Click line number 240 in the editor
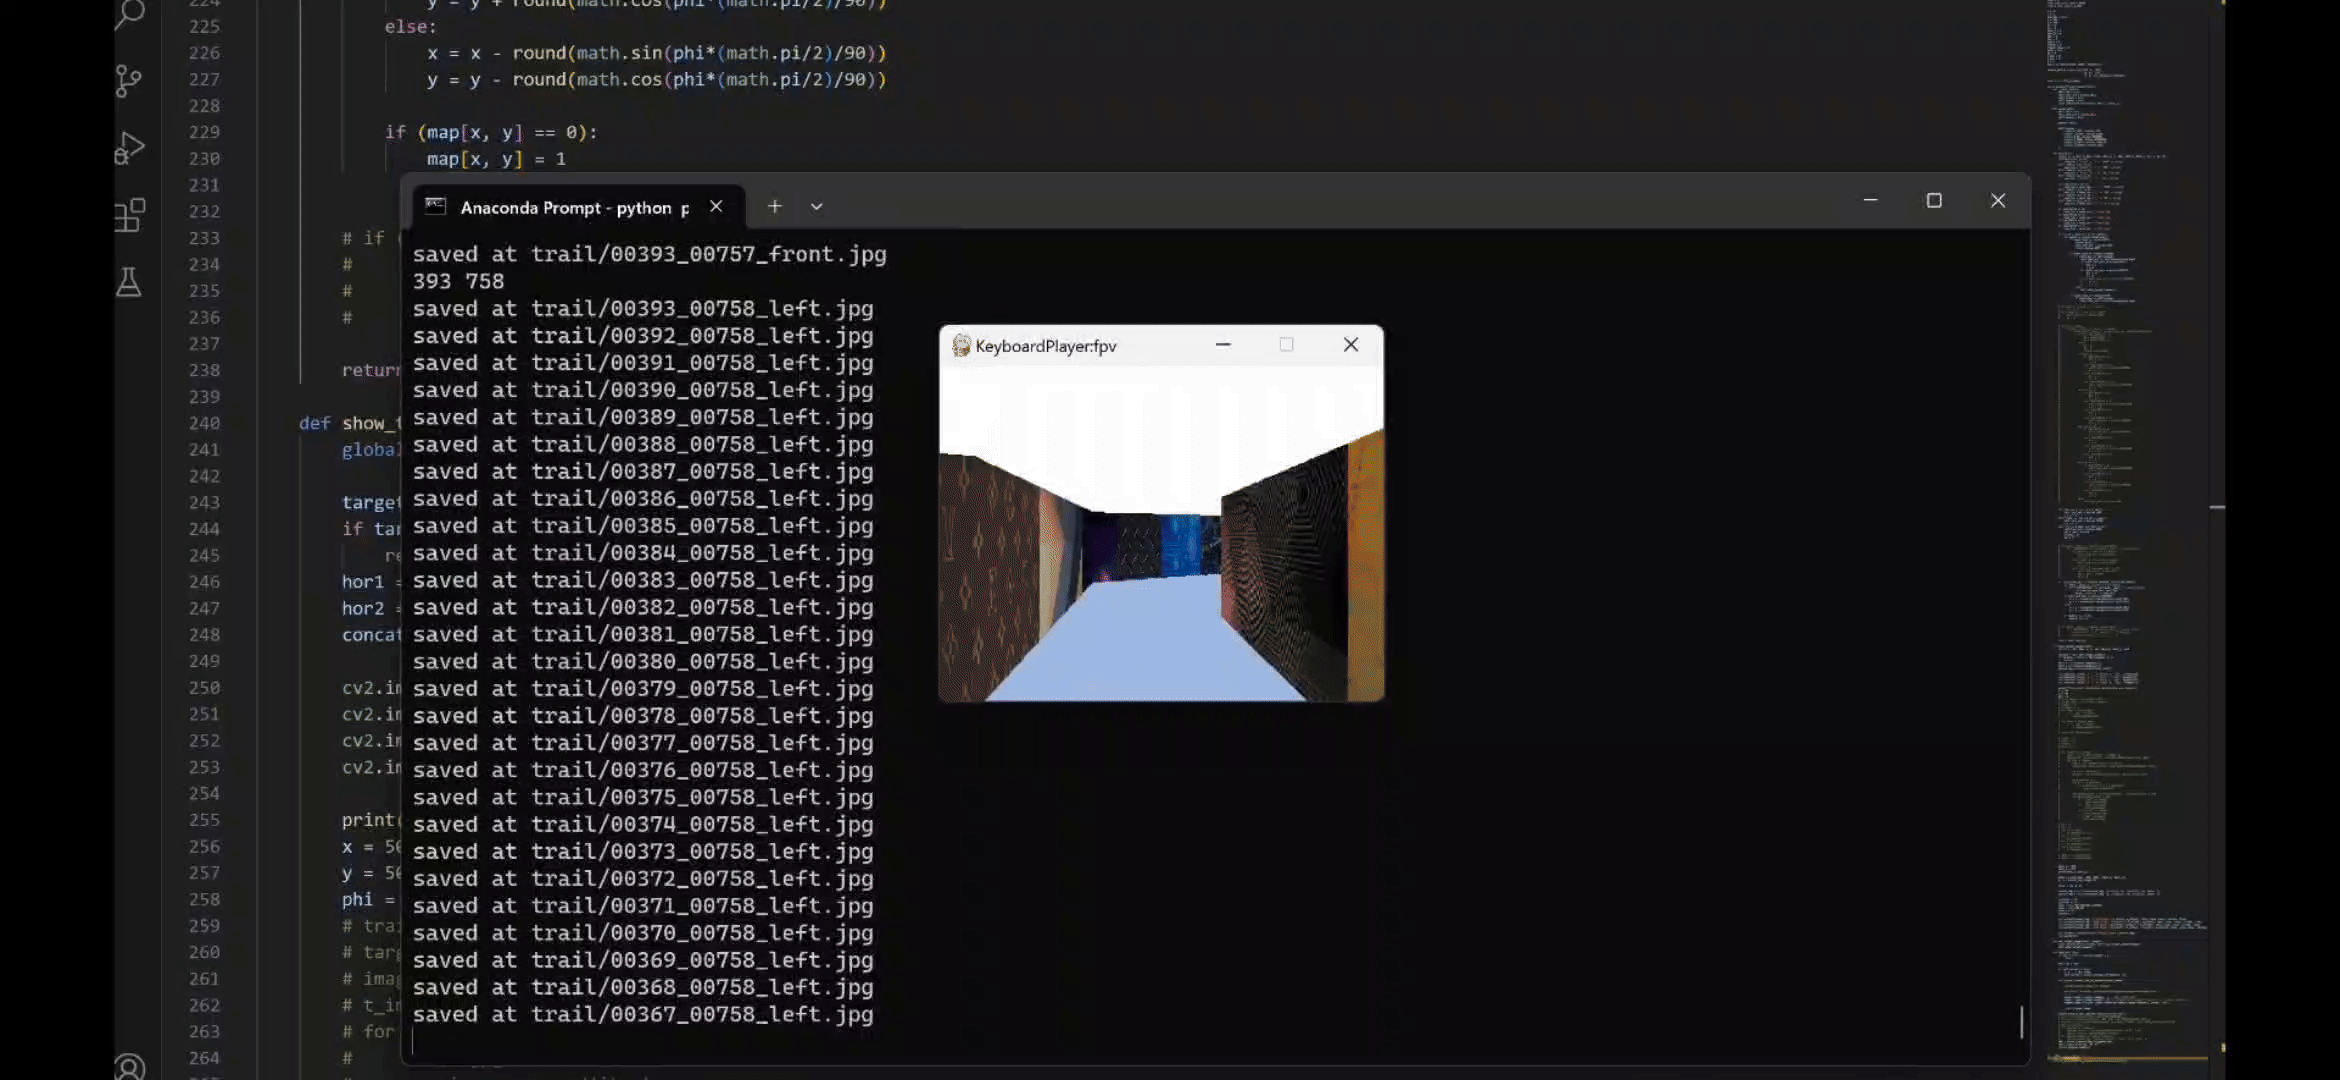Image resolution: width=2340 pixels, height=1080 pixels. point(204,423)
